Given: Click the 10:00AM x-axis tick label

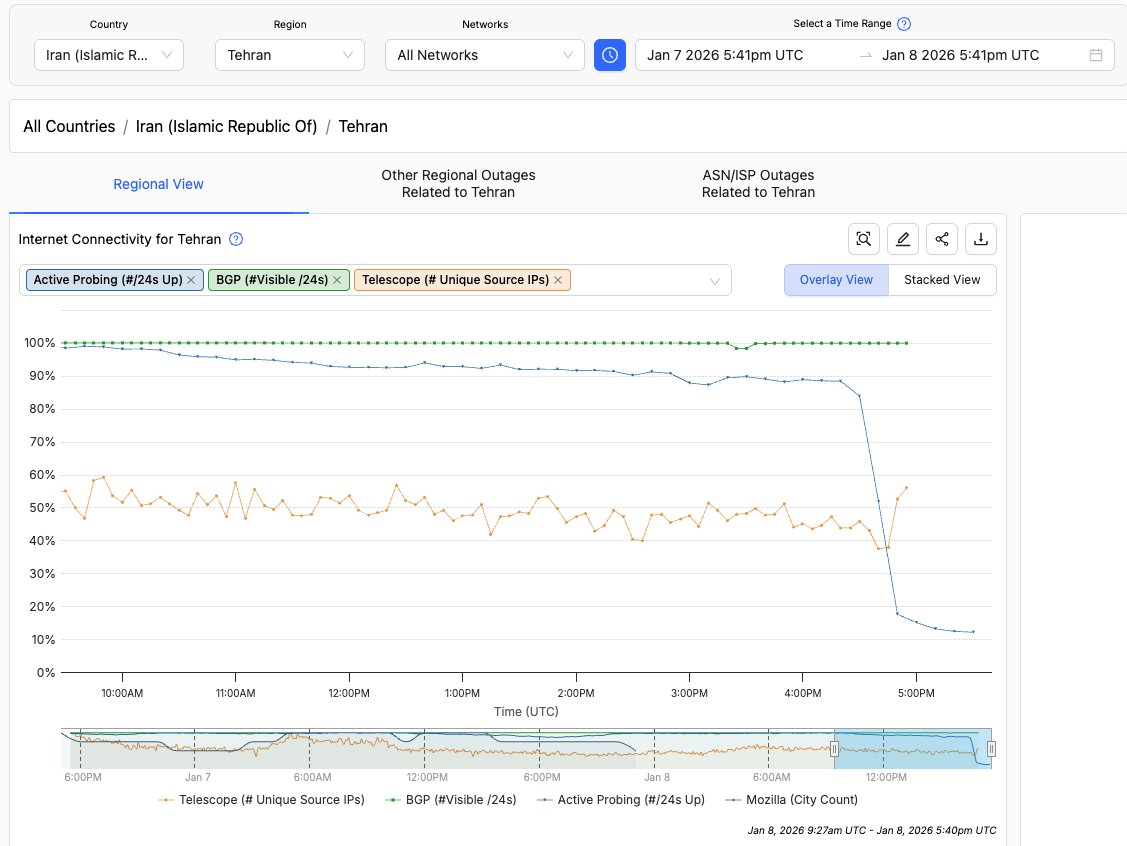Looking at the screenshot, I should pos(122,694).
